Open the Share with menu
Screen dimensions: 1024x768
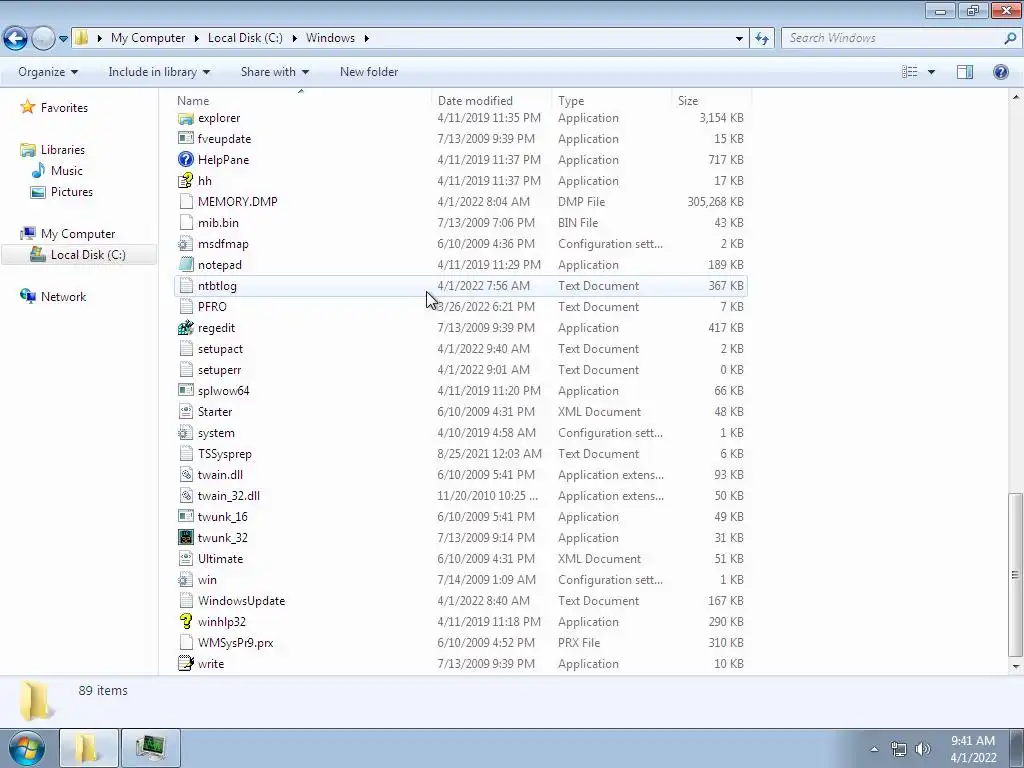point(274,72)
